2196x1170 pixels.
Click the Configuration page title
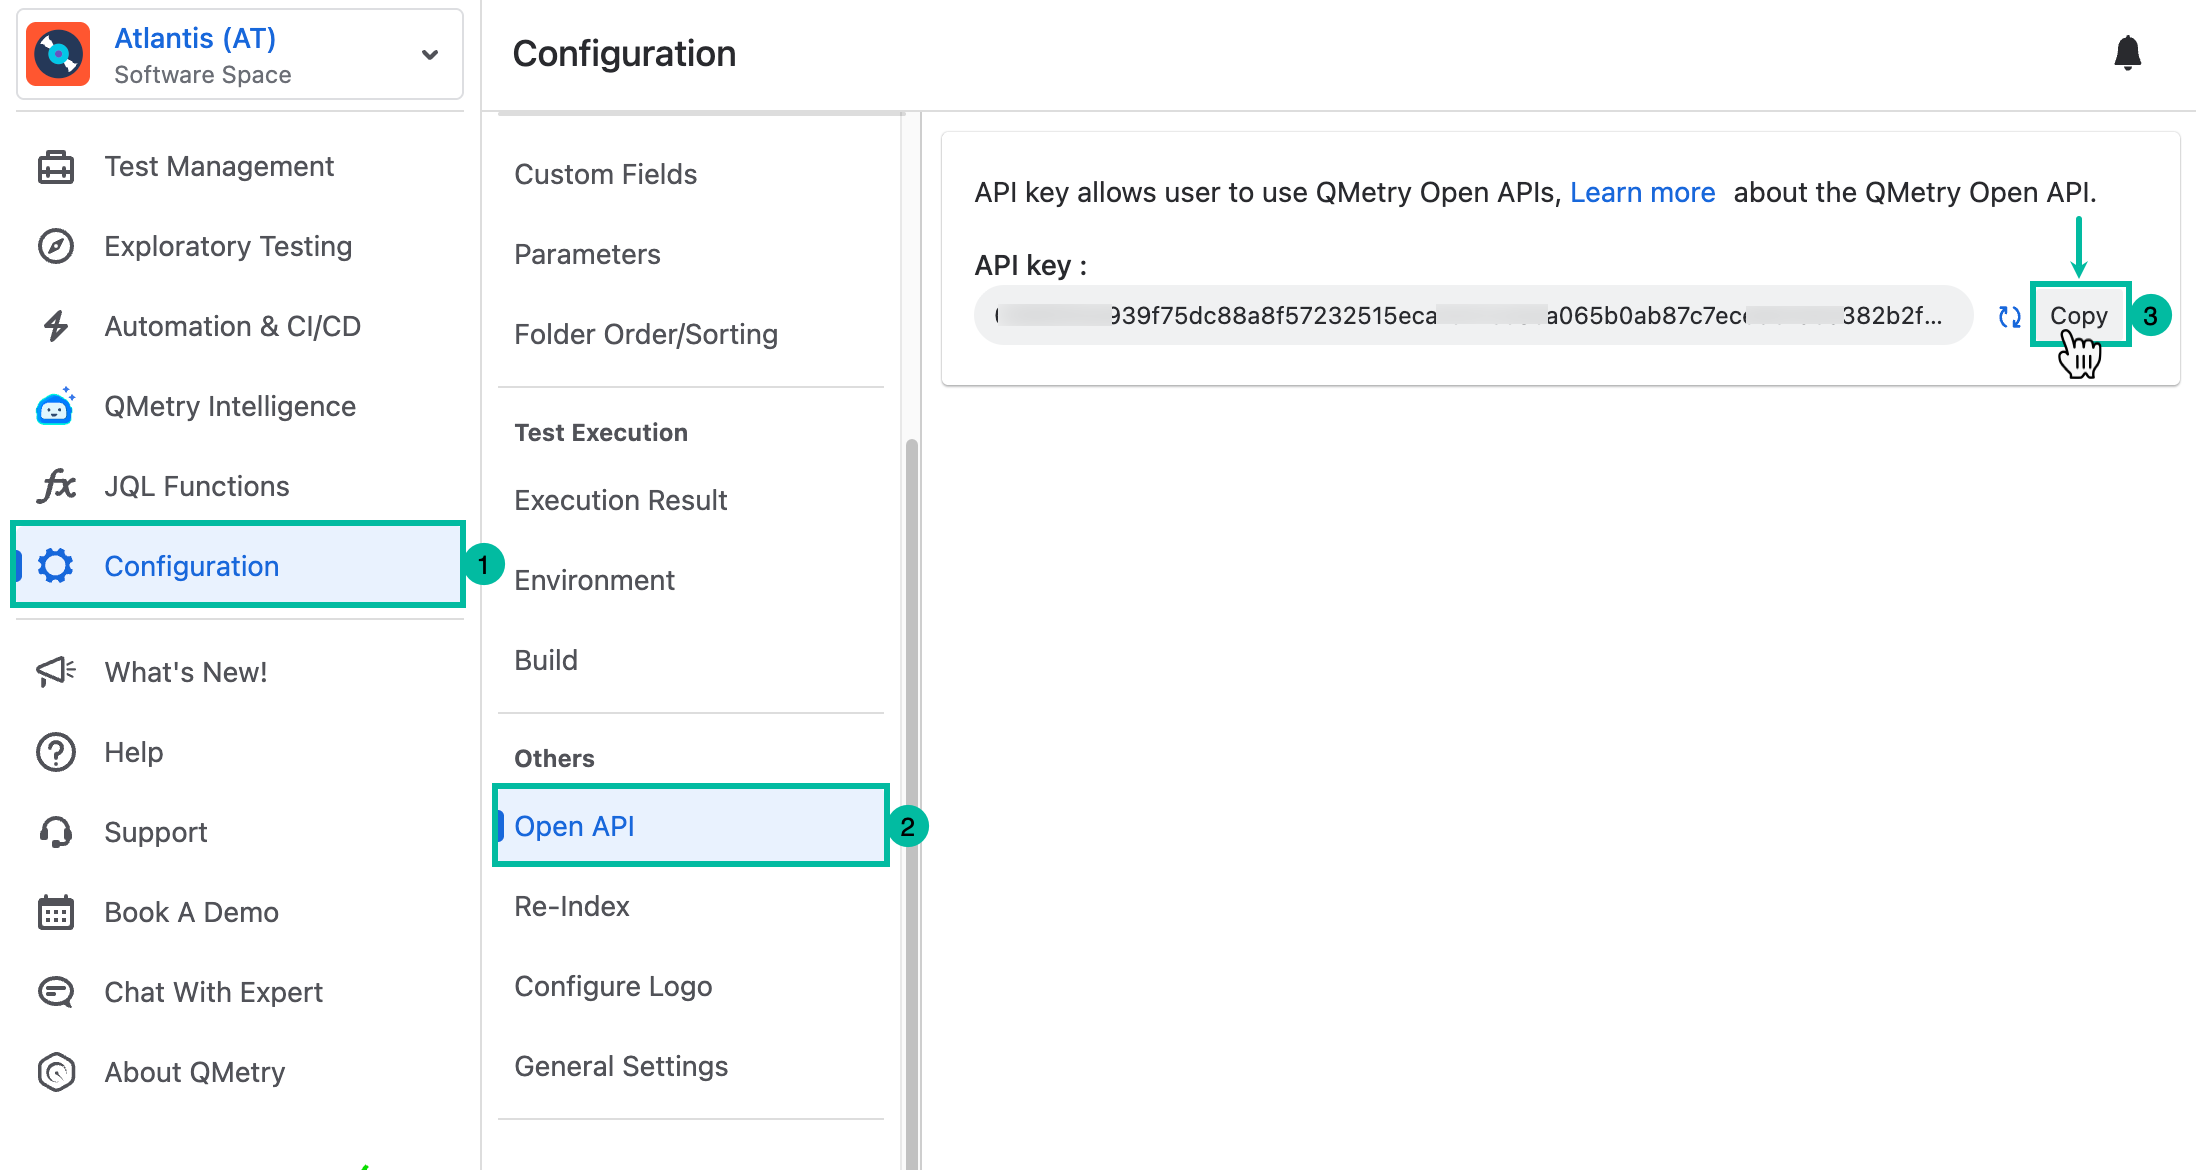point(624,54)
